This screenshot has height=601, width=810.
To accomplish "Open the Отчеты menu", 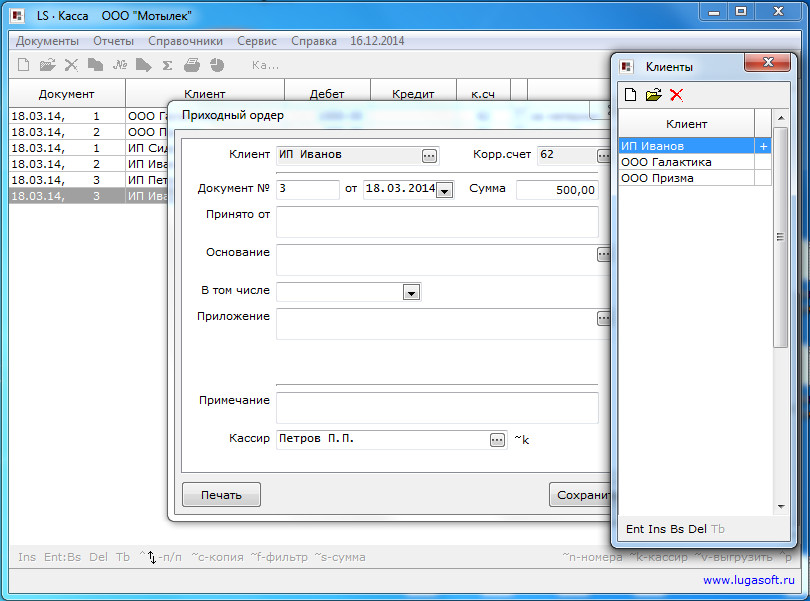I will click(x=113, y=41).
